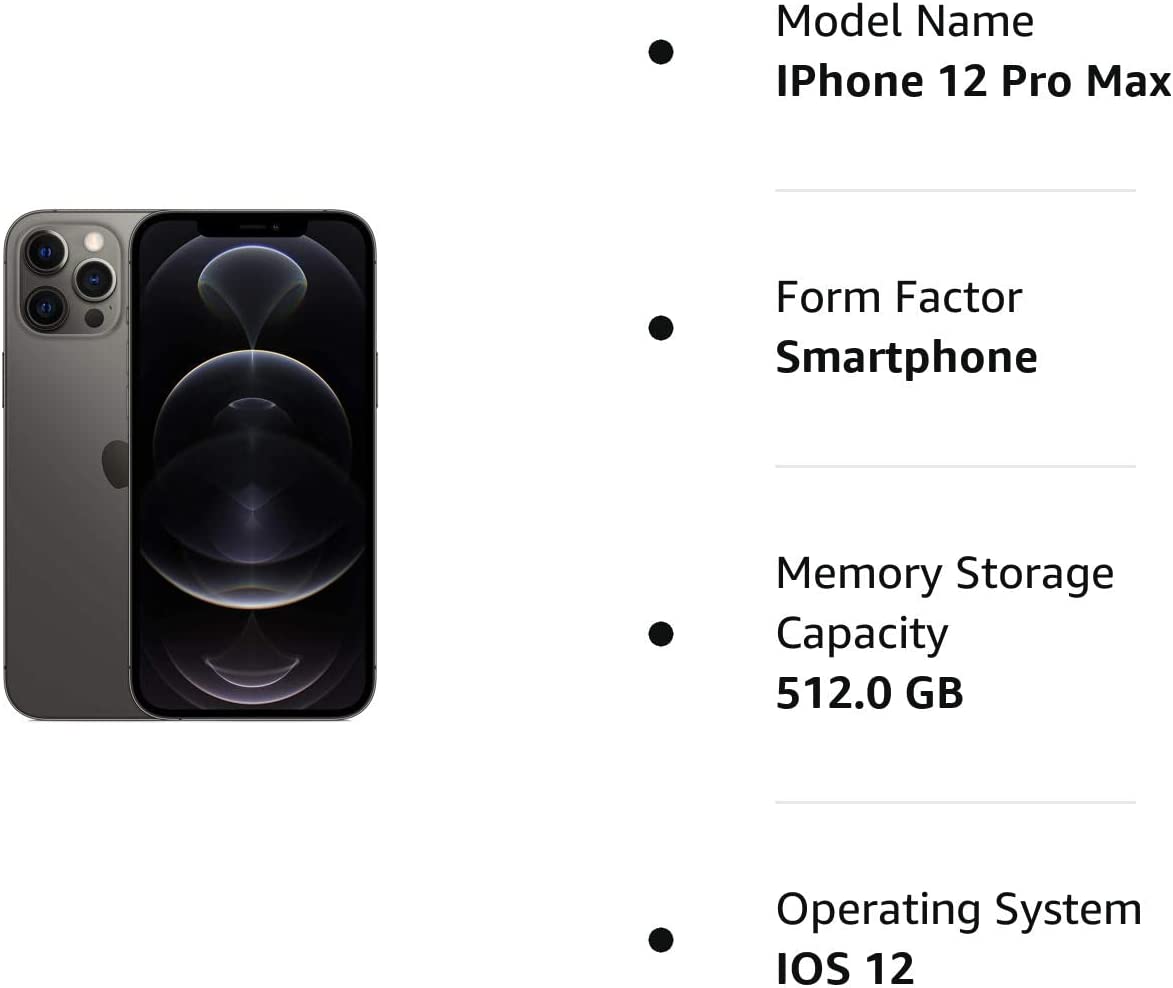Select the "Operating System" label
The image size is (1173, 988).
coord(958,909)
